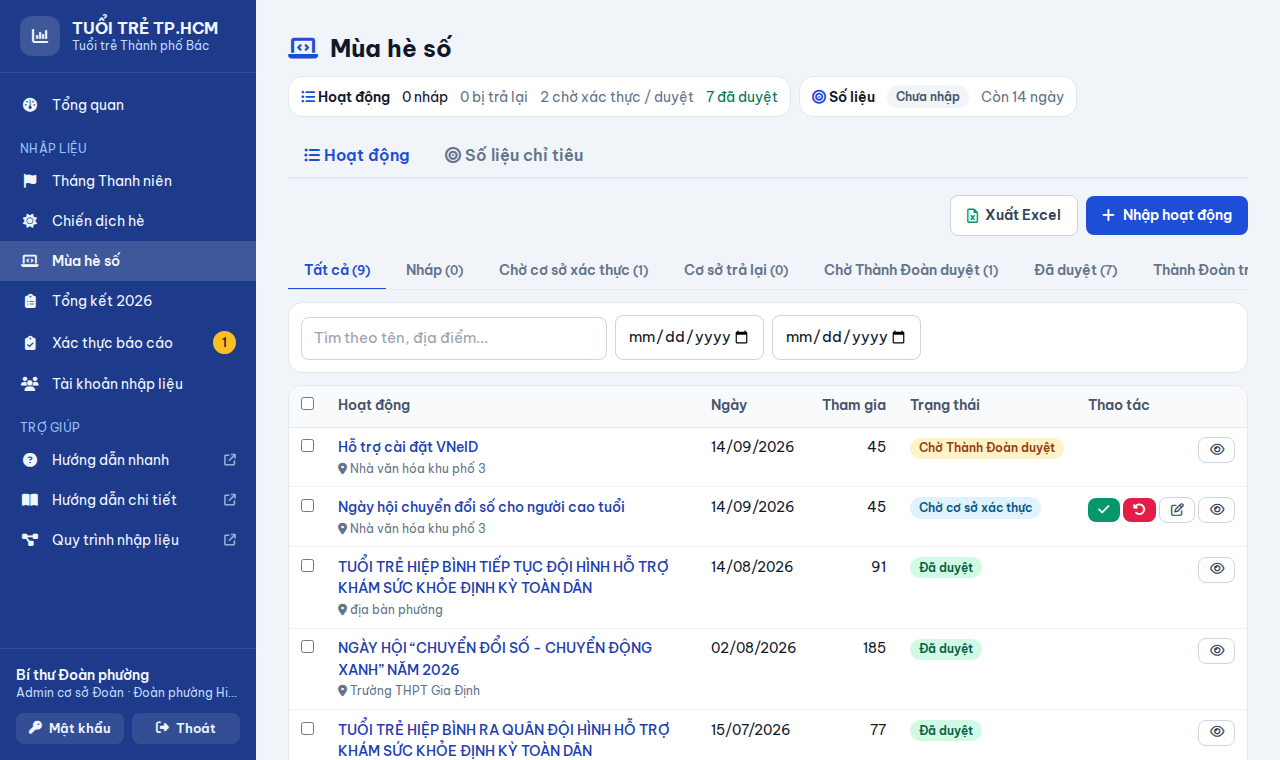Open Tổng kết 2026 in sidebar
Screen dimensions: 1280x760
click(x=128, y=301)
